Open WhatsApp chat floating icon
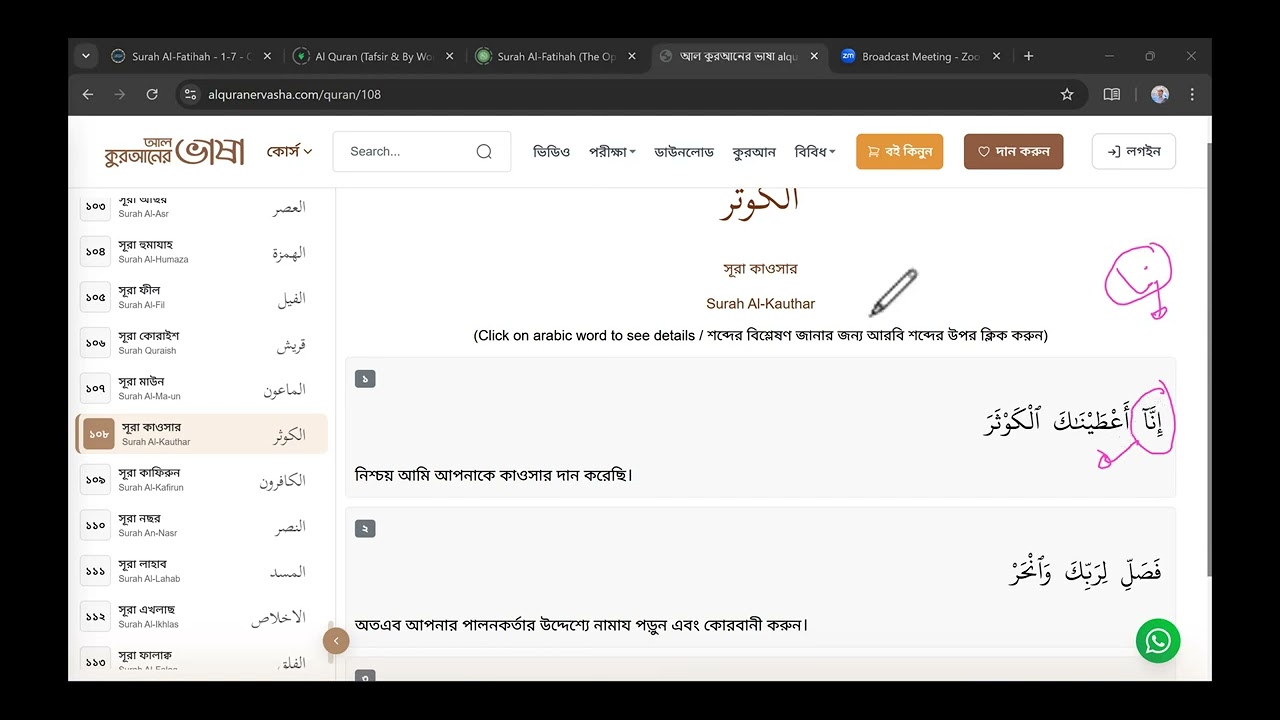This screenshot has width=1280, height=720. (x=1158, y=641)
